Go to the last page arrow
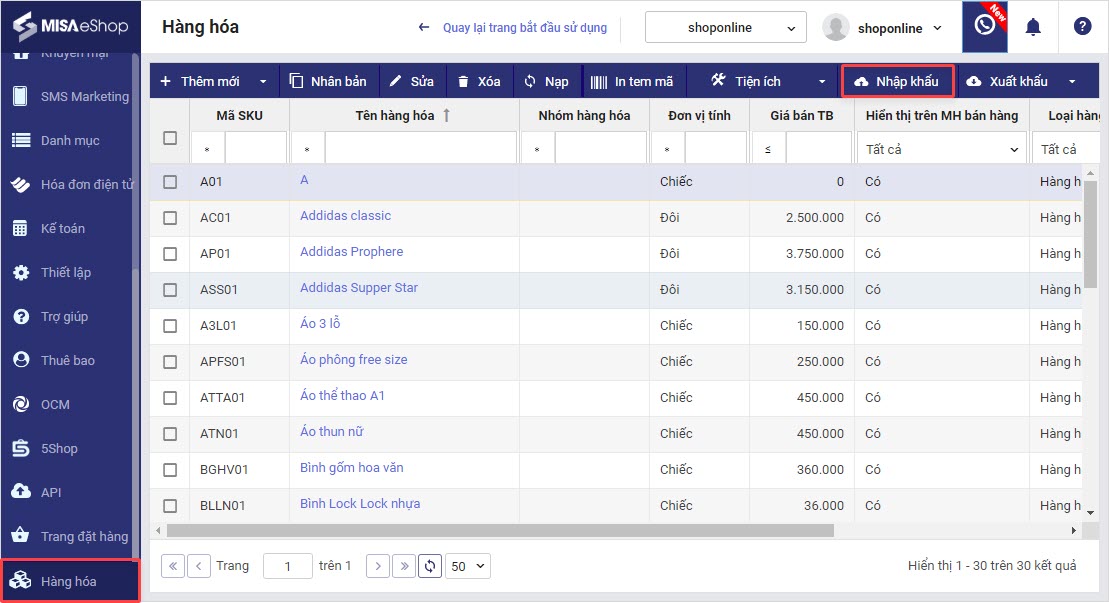Screen dimensions: 1109x603 click(x=403, y=566)
